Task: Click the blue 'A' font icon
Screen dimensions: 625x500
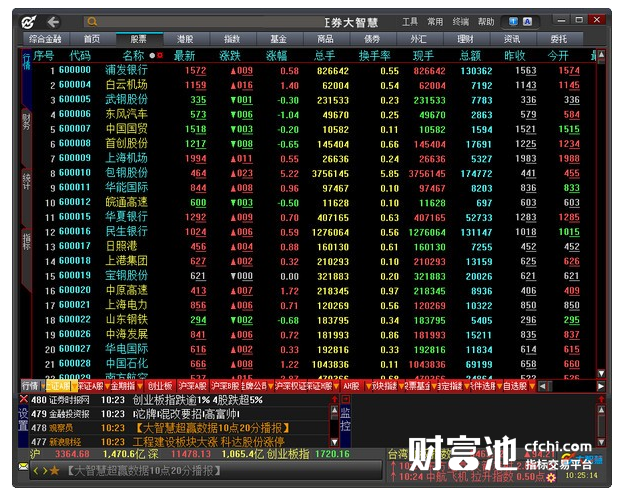Action: (x=527, y=22)
